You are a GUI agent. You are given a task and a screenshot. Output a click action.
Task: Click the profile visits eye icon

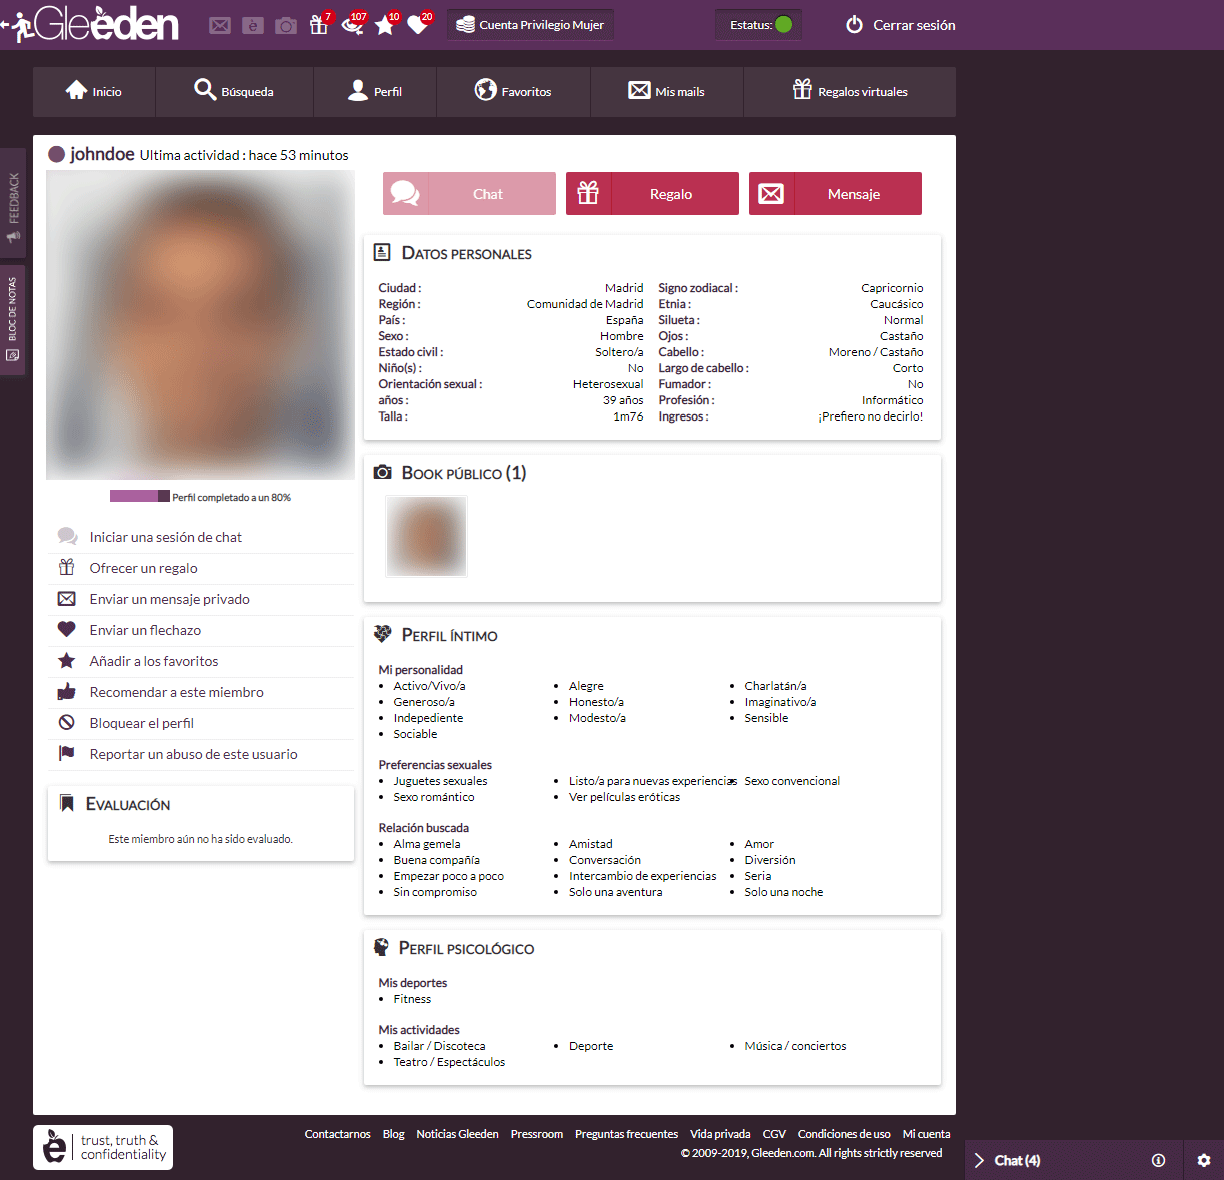click(x=352, y=25)
